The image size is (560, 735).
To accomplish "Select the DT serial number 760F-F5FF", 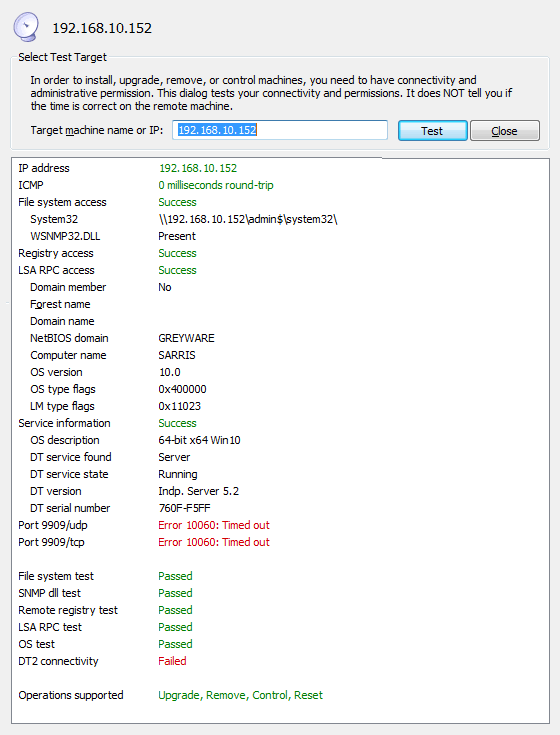I will (x=184, y=508).
